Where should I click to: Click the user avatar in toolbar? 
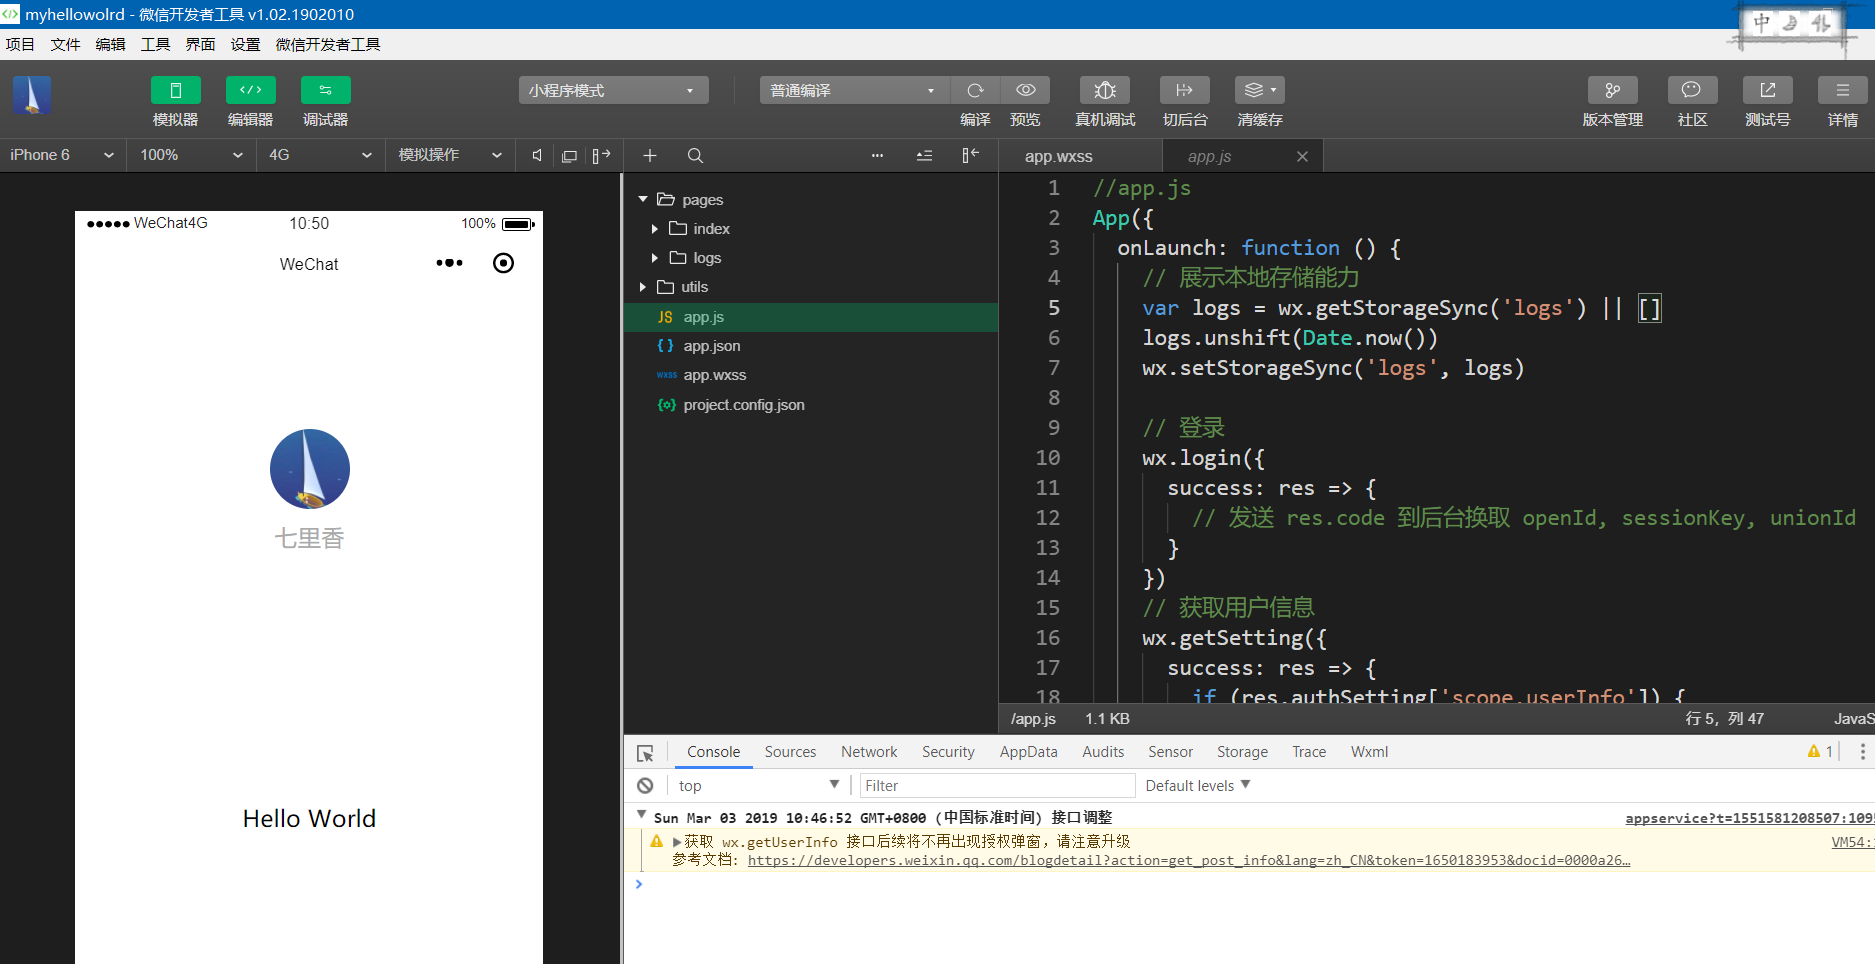point(32,95)
